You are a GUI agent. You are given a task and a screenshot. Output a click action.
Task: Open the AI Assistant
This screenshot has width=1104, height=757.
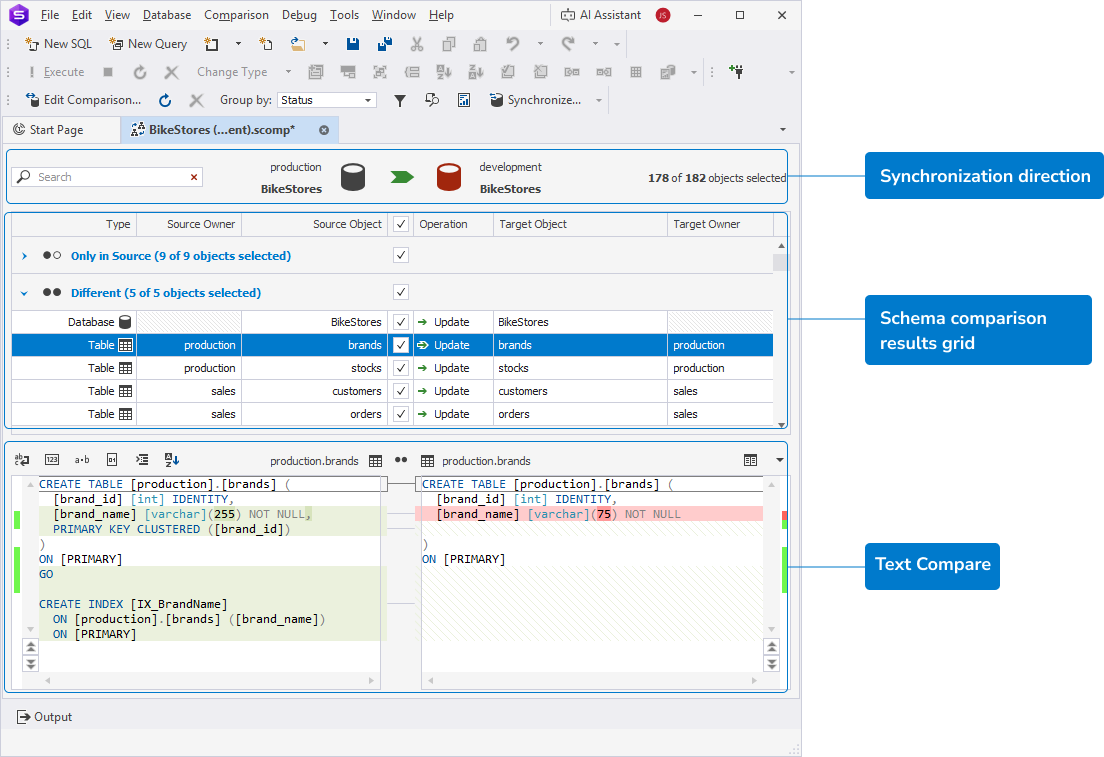600,14
